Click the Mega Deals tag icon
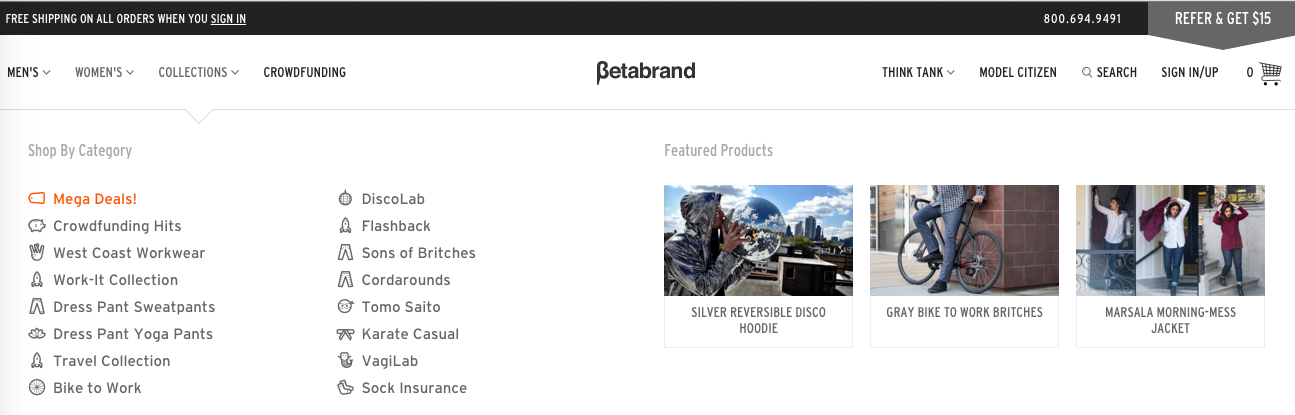 (37, 199)
